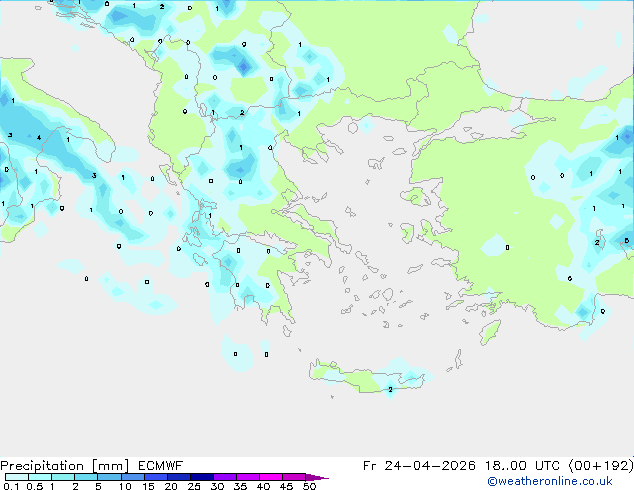Select the 20–25 mm legend color swatch
The width and height of the screenshot is (634, 490).
click(x=179, y=477)
